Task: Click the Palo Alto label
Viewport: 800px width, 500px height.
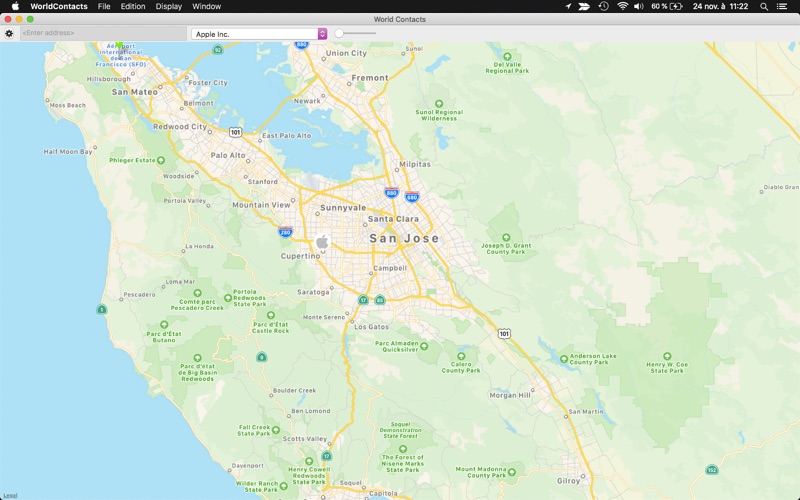Action: tap(228, 155)
